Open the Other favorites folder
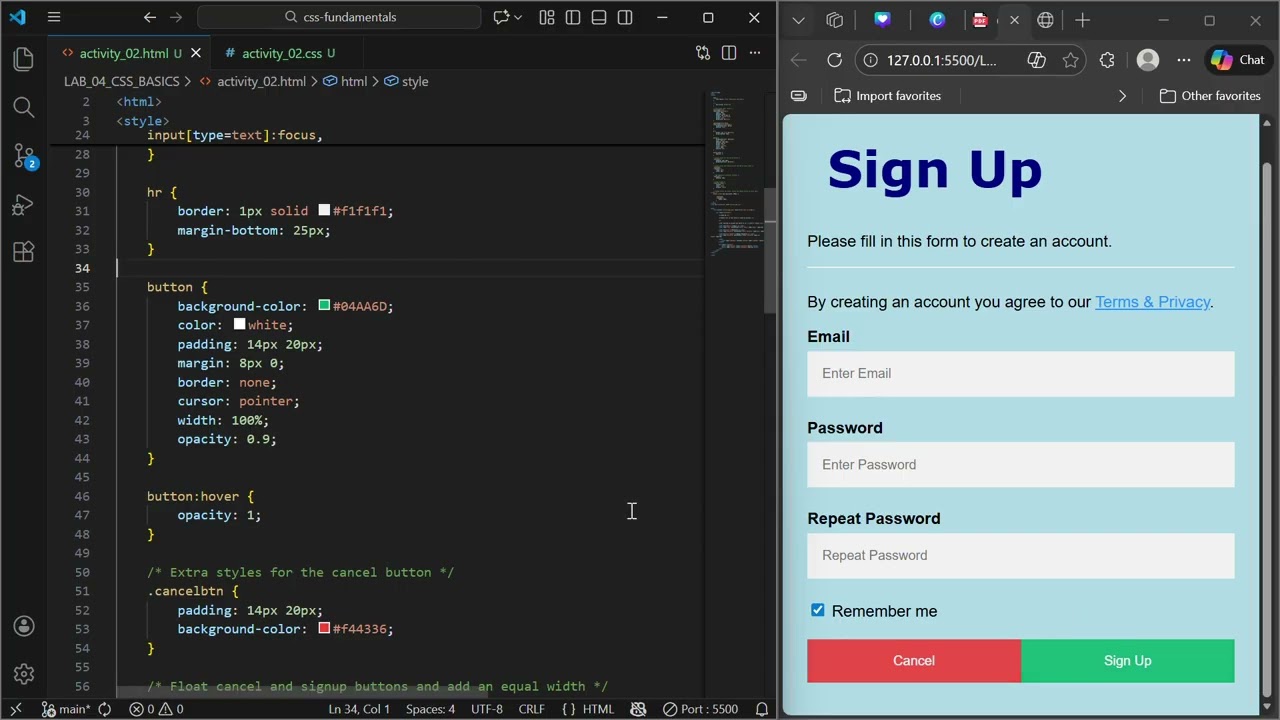Image resolution: width=1280 pixels, height=720 pixels. tap(1210, 96)
